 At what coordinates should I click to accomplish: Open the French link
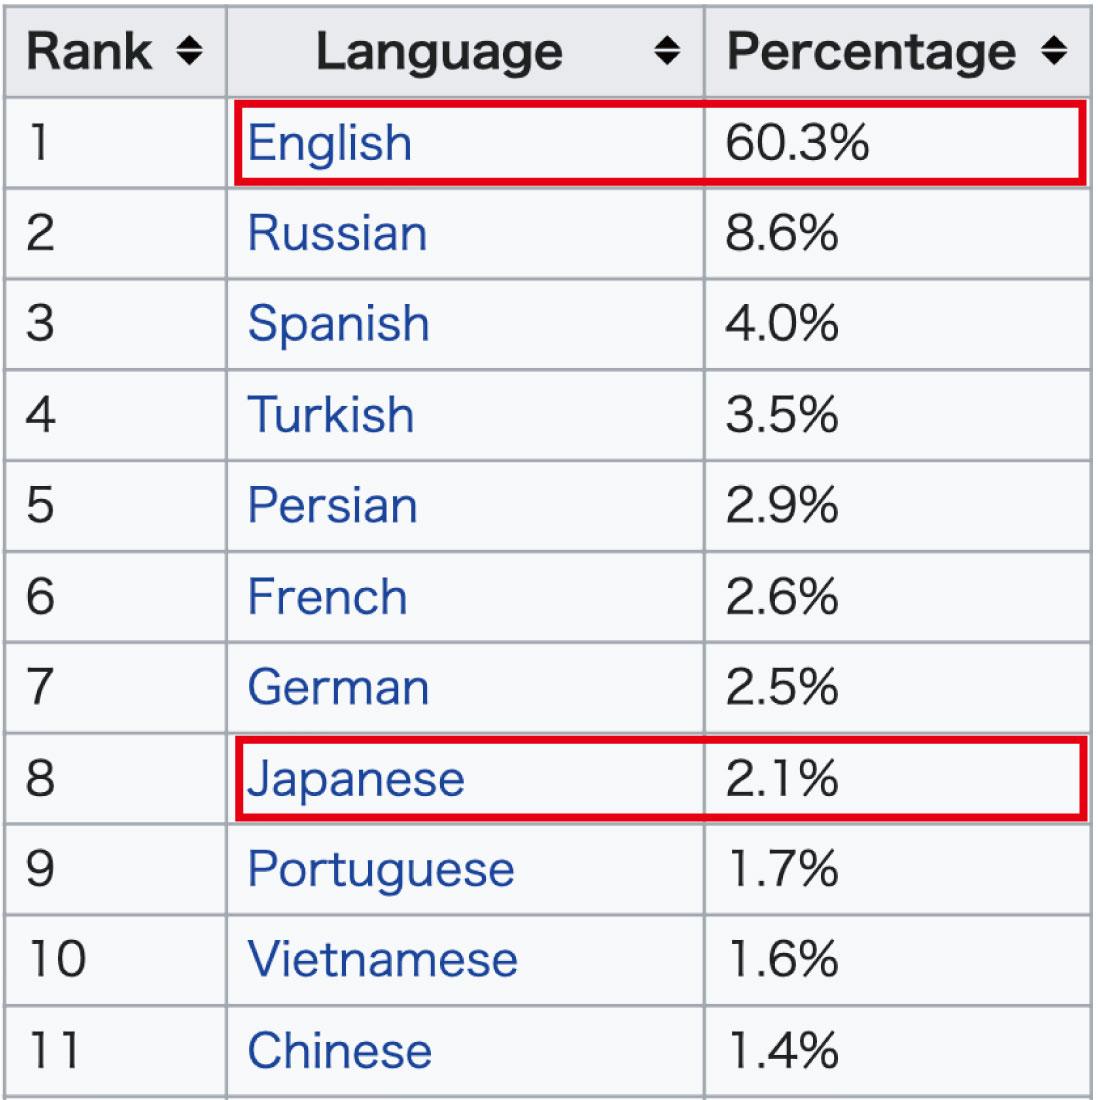point(327,596)
